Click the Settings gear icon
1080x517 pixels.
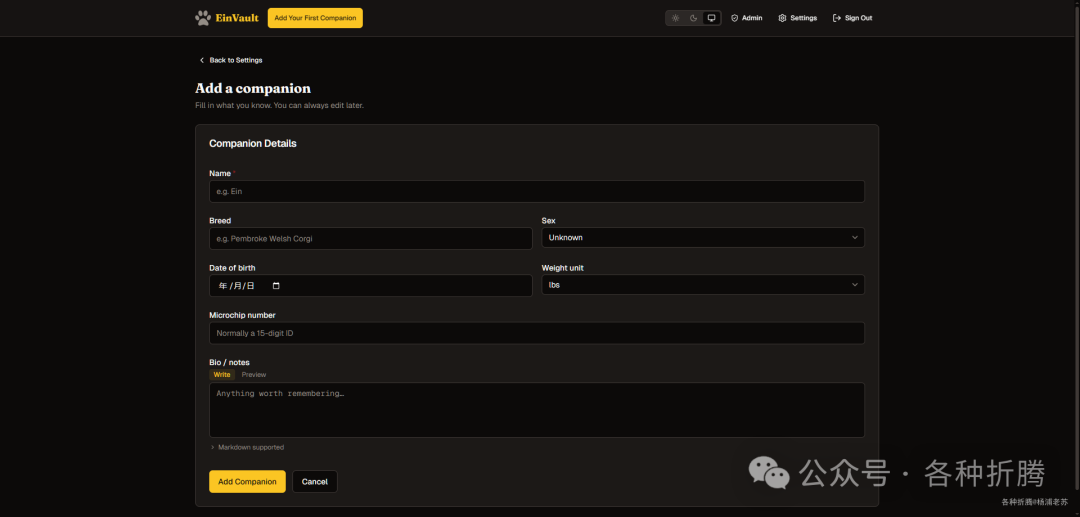pos(782,18)
